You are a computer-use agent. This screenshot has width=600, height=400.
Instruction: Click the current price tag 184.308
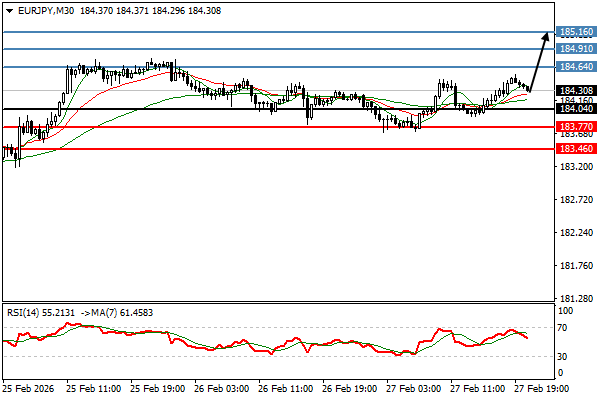click(575, 90)
